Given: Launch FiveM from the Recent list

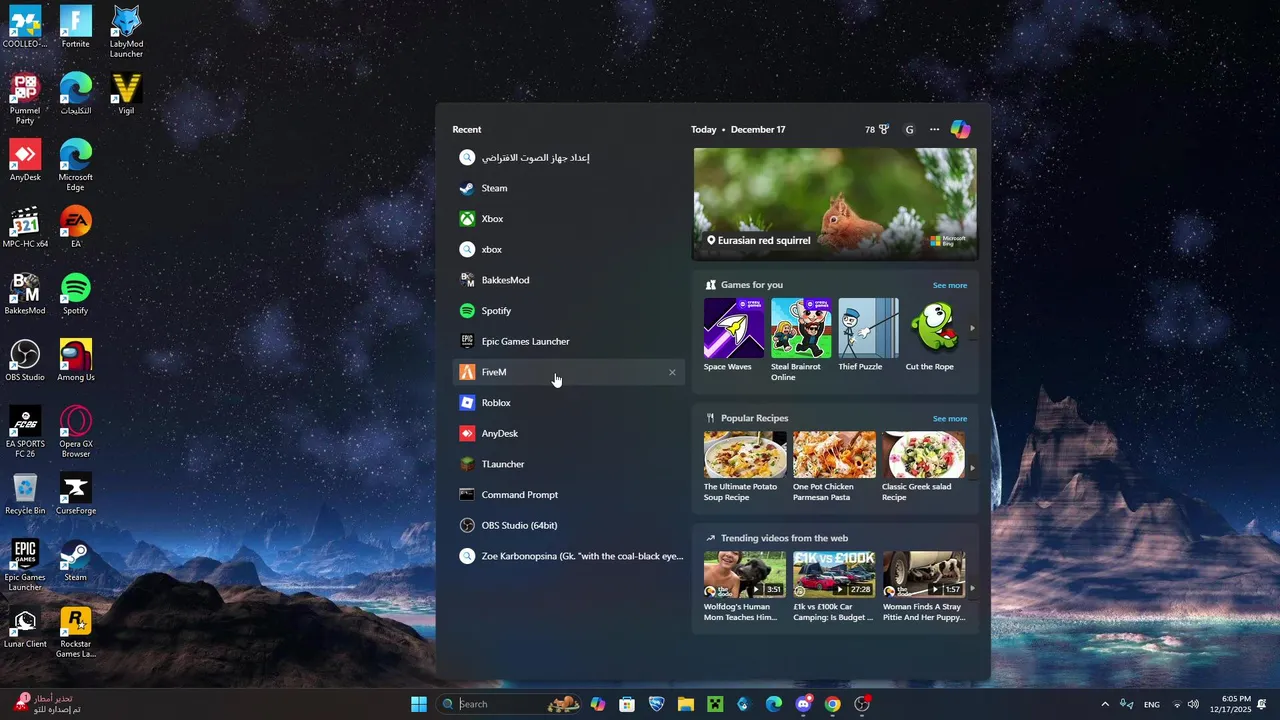Looking at the screenshot, I should tap(568, 372).
